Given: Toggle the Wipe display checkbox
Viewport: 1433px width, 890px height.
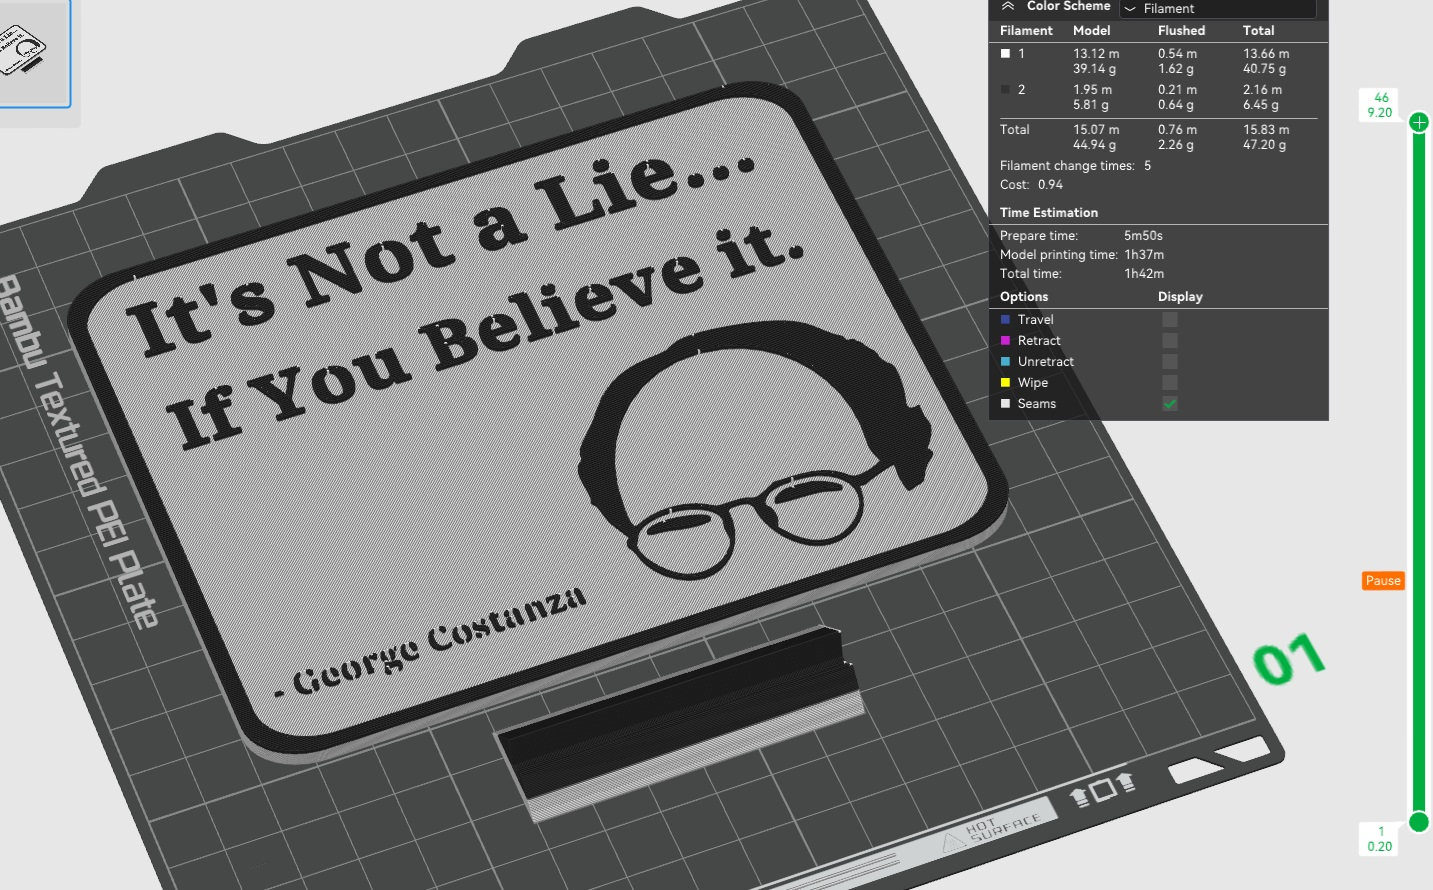Looking at the screenshot, I should pos(1170,383).
